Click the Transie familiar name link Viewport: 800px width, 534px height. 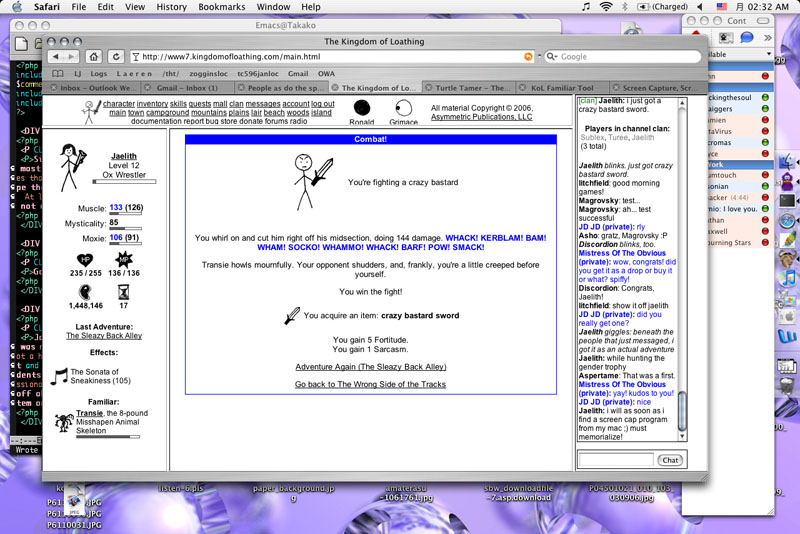[89, 413]
